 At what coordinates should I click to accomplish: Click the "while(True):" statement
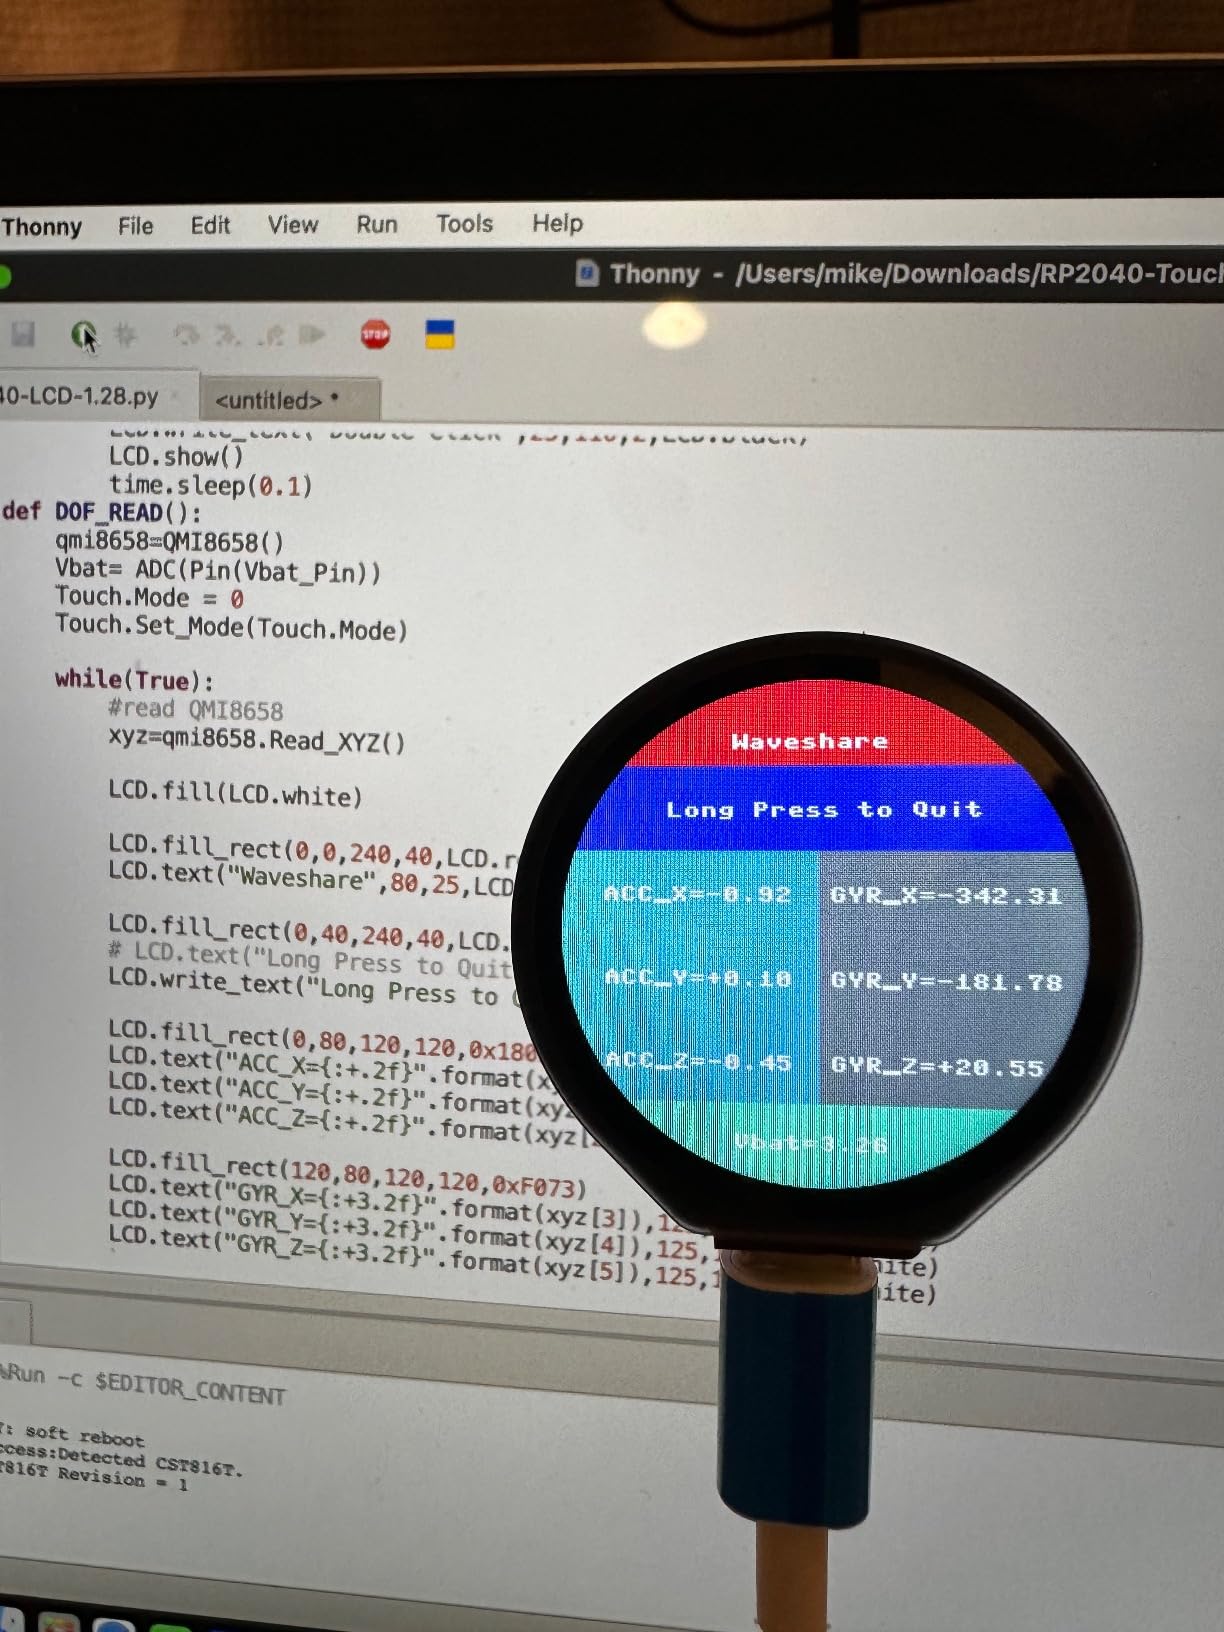point(135,680)
